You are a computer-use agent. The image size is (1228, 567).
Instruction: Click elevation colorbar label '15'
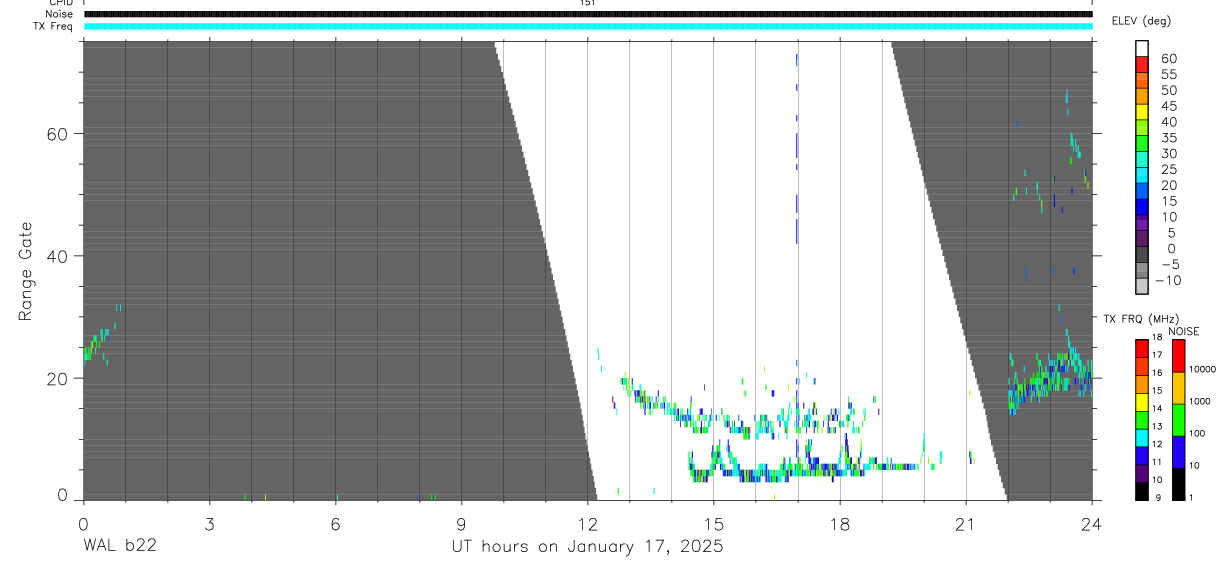click(x=1168, y=201)
